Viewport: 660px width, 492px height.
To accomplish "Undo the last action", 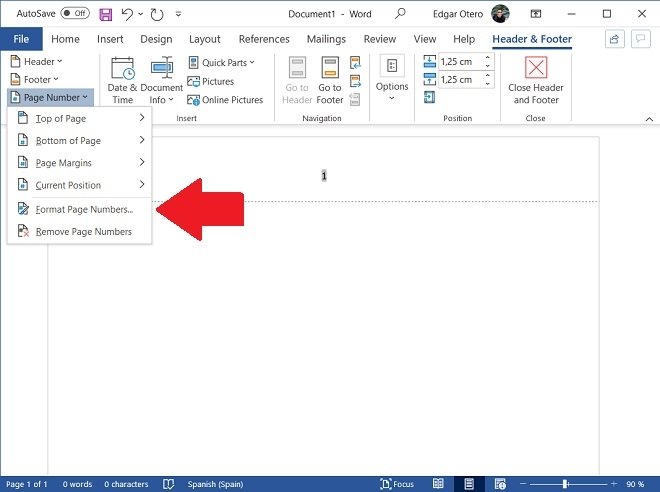I will [127, 14].
